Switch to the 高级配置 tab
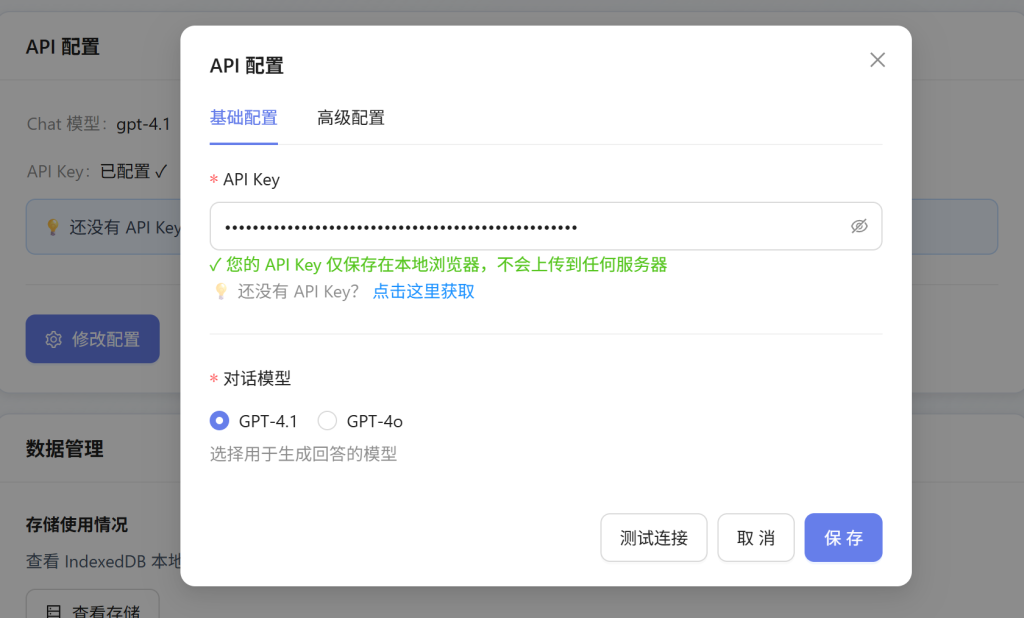The image size is (1024, 618). [x=350, y=117]
